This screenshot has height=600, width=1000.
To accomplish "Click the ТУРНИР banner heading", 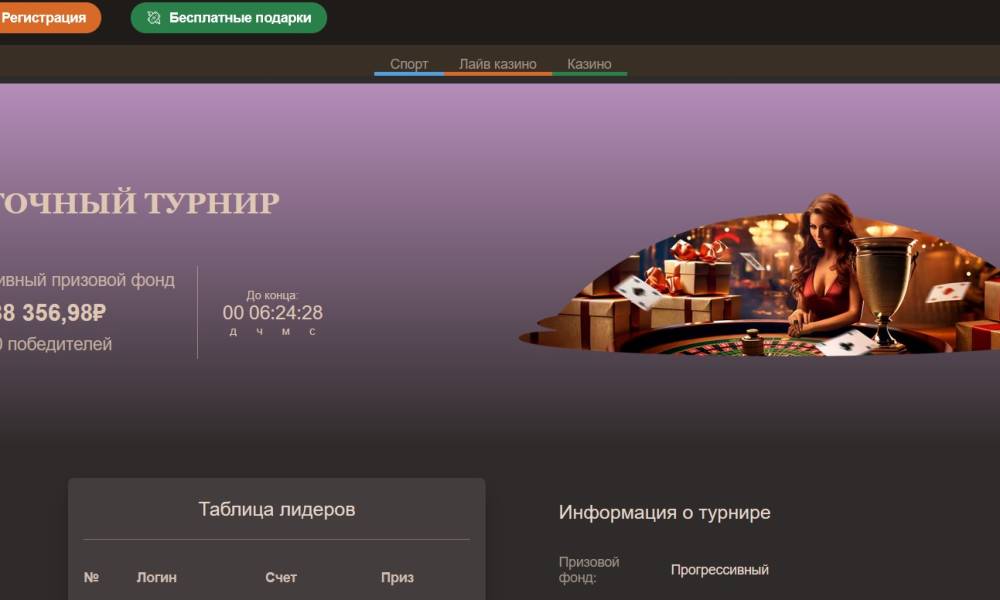I will (140, 203).
